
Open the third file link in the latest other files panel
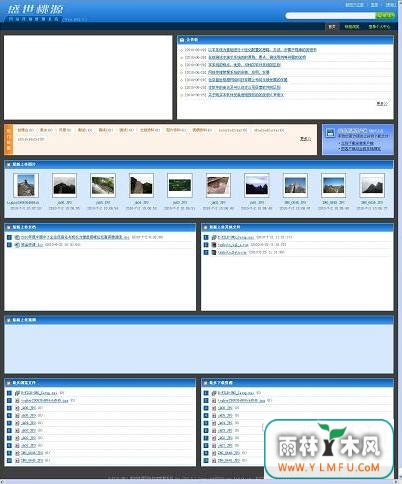tap(232, 253)
